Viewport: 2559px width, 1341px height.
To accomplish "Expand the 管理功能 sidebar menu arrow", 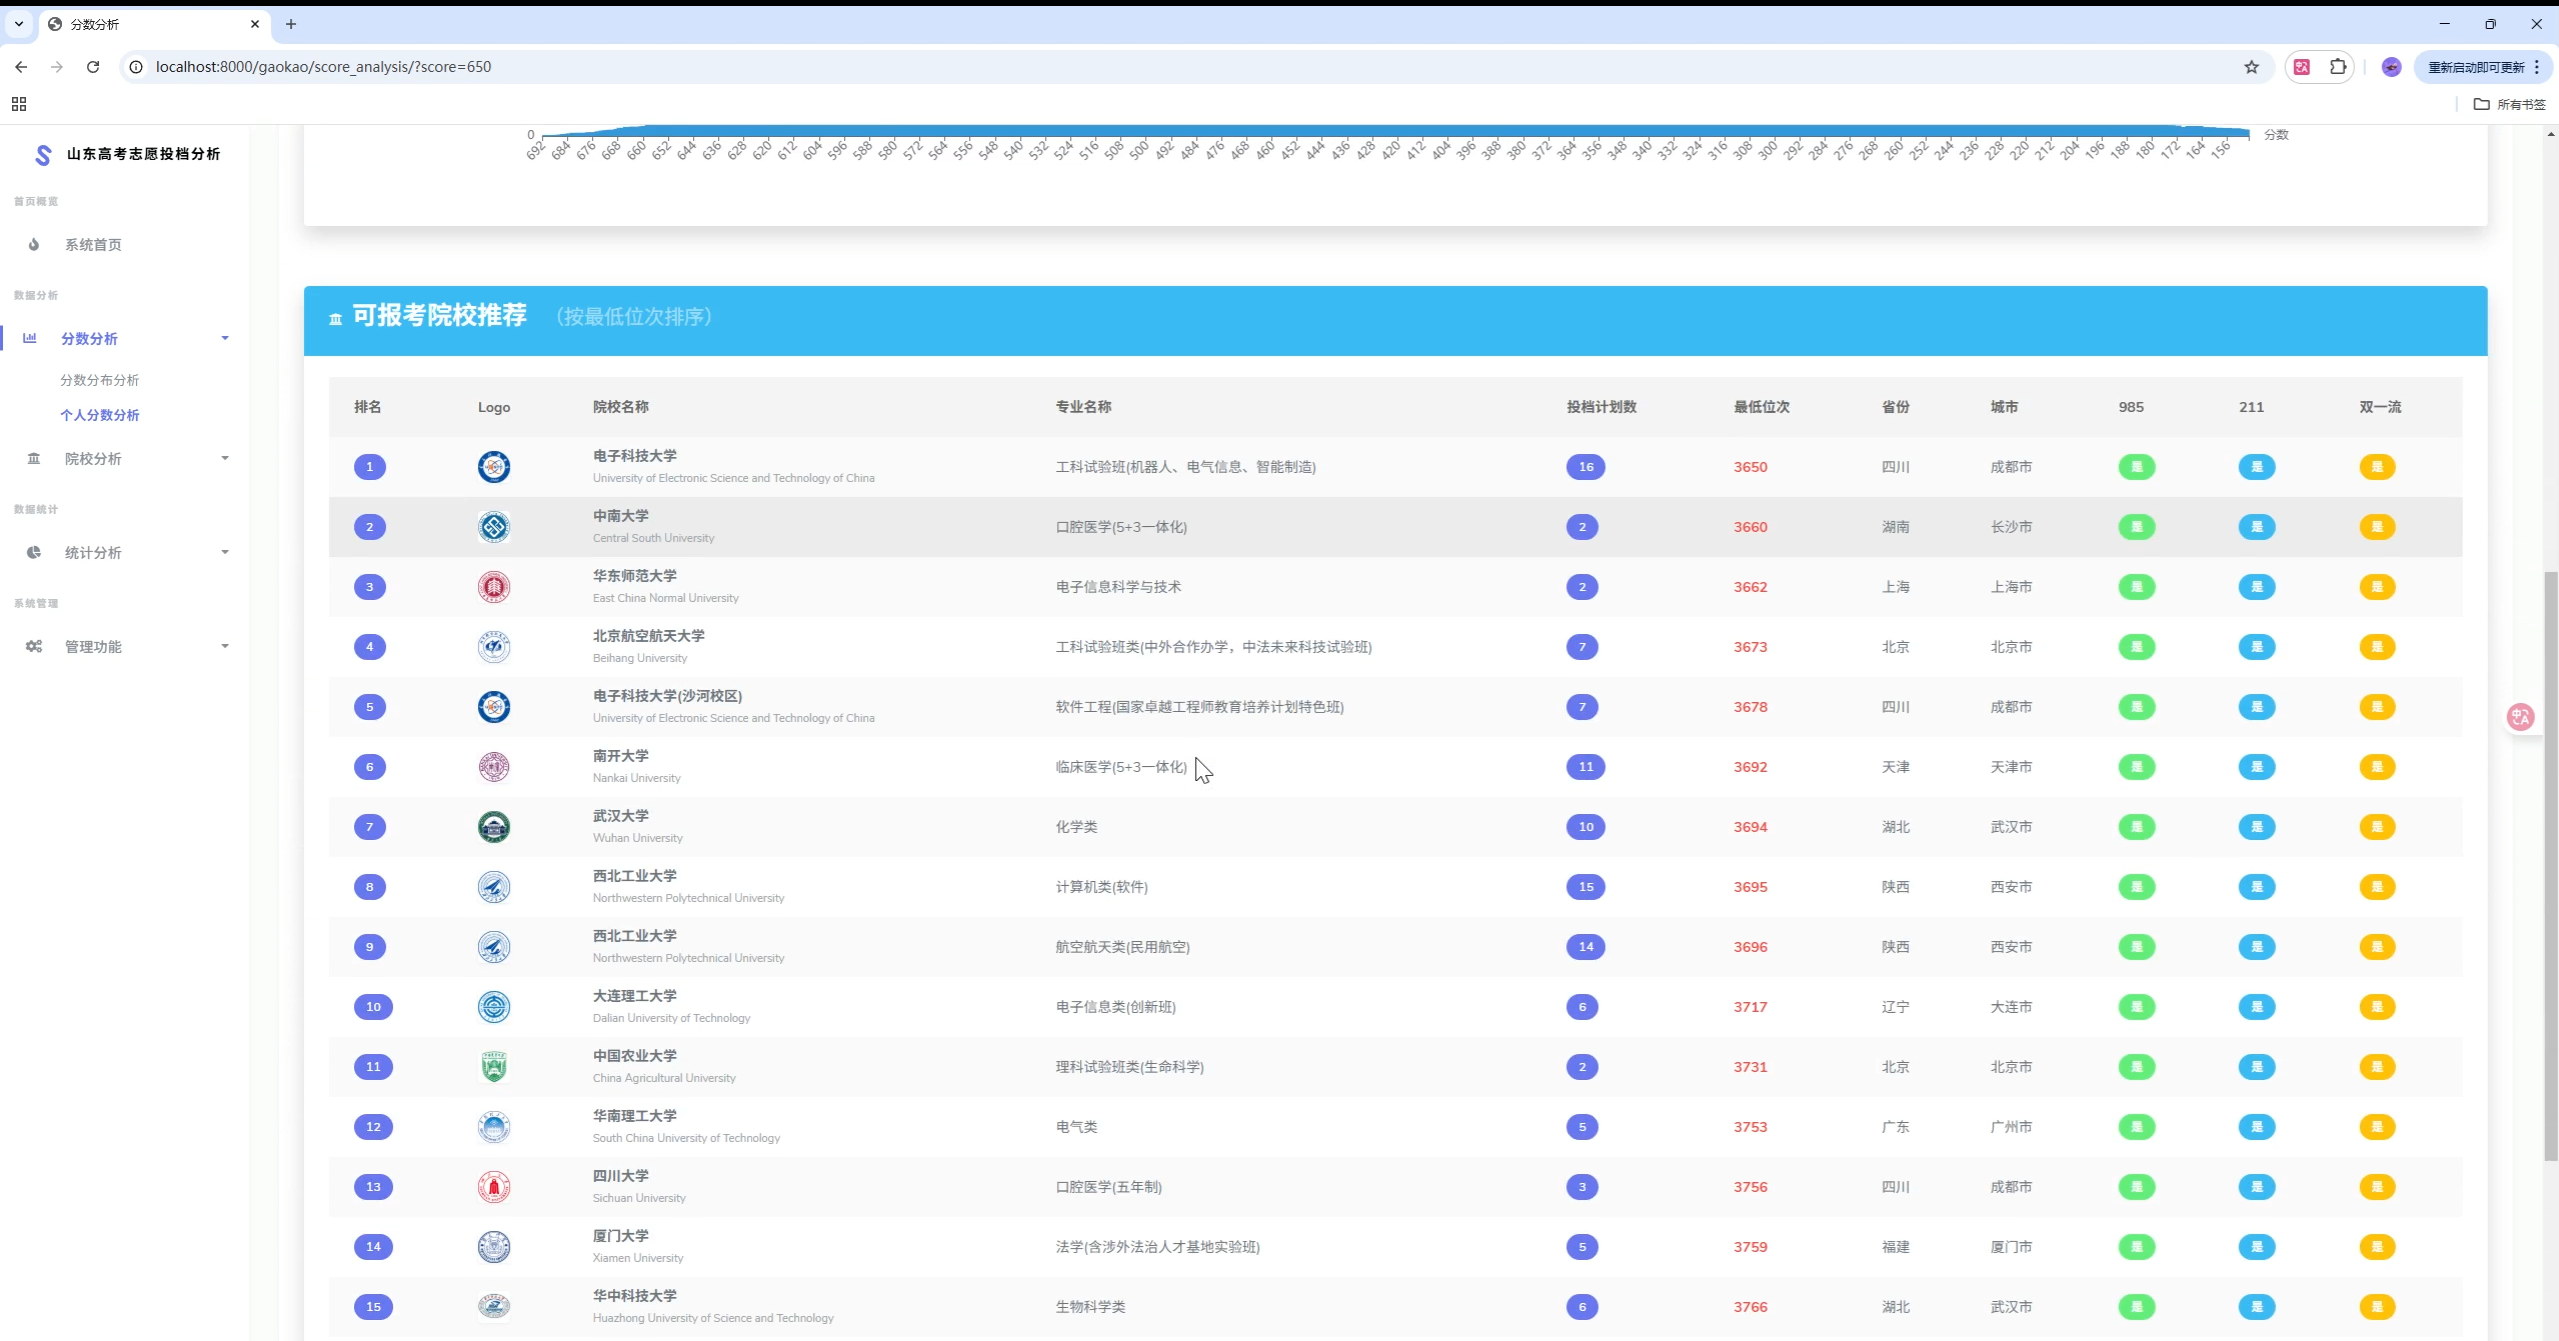I will pyautogui.click(x=225, y=647).
